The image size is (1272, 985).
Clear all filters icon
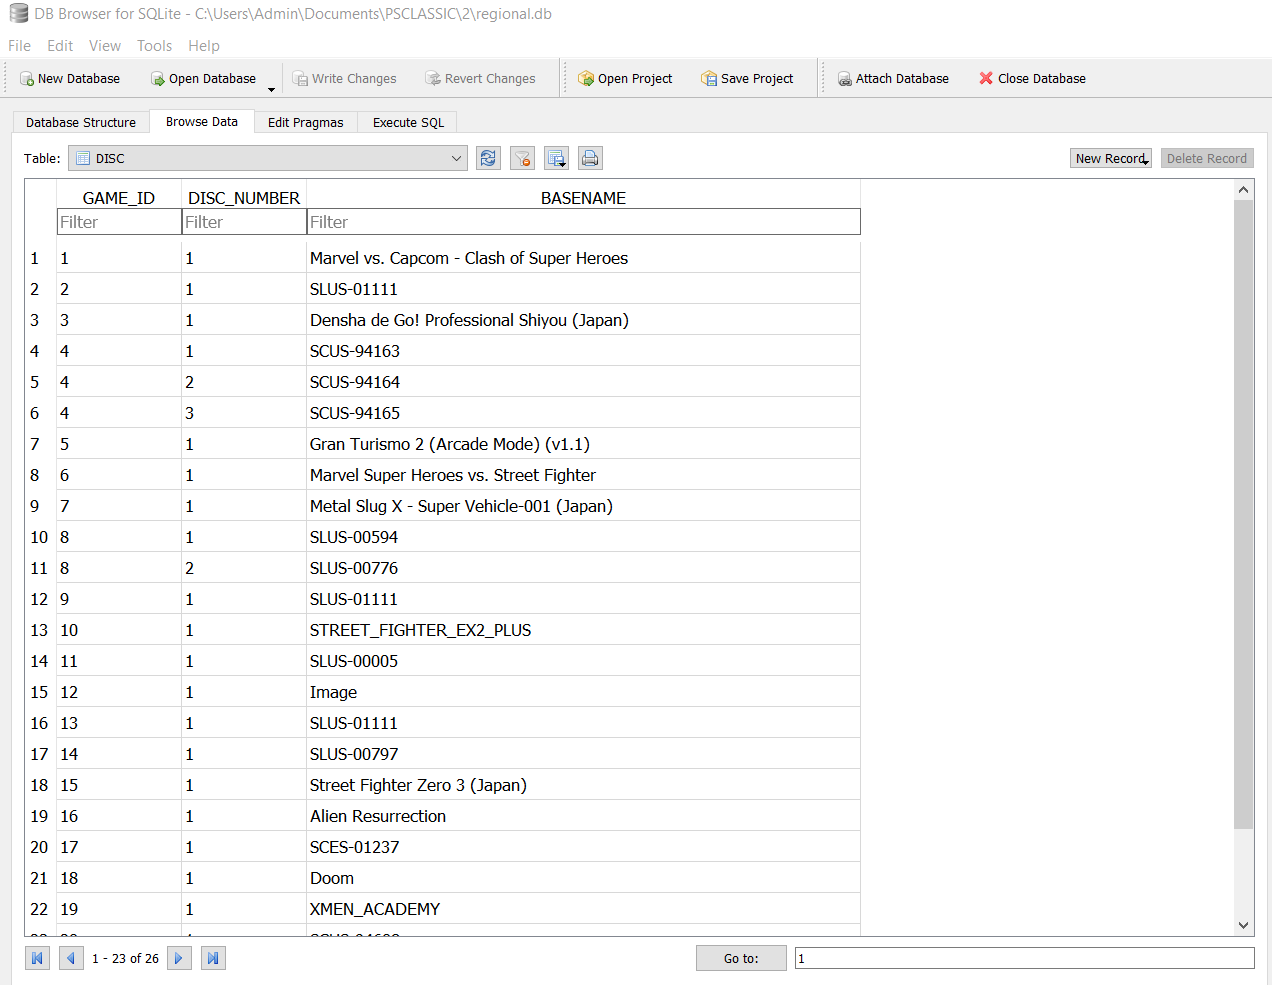pyautogui.click(x=522, y=158)
